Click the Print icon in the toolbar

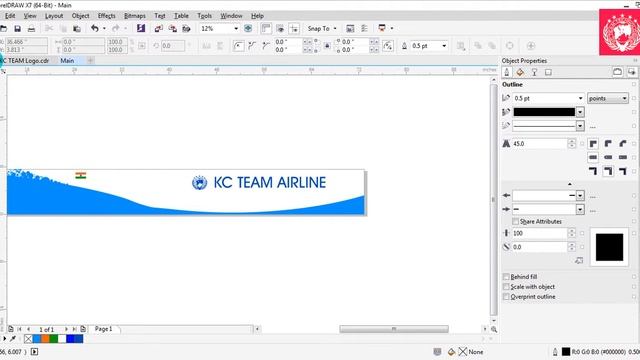[31, 29]
